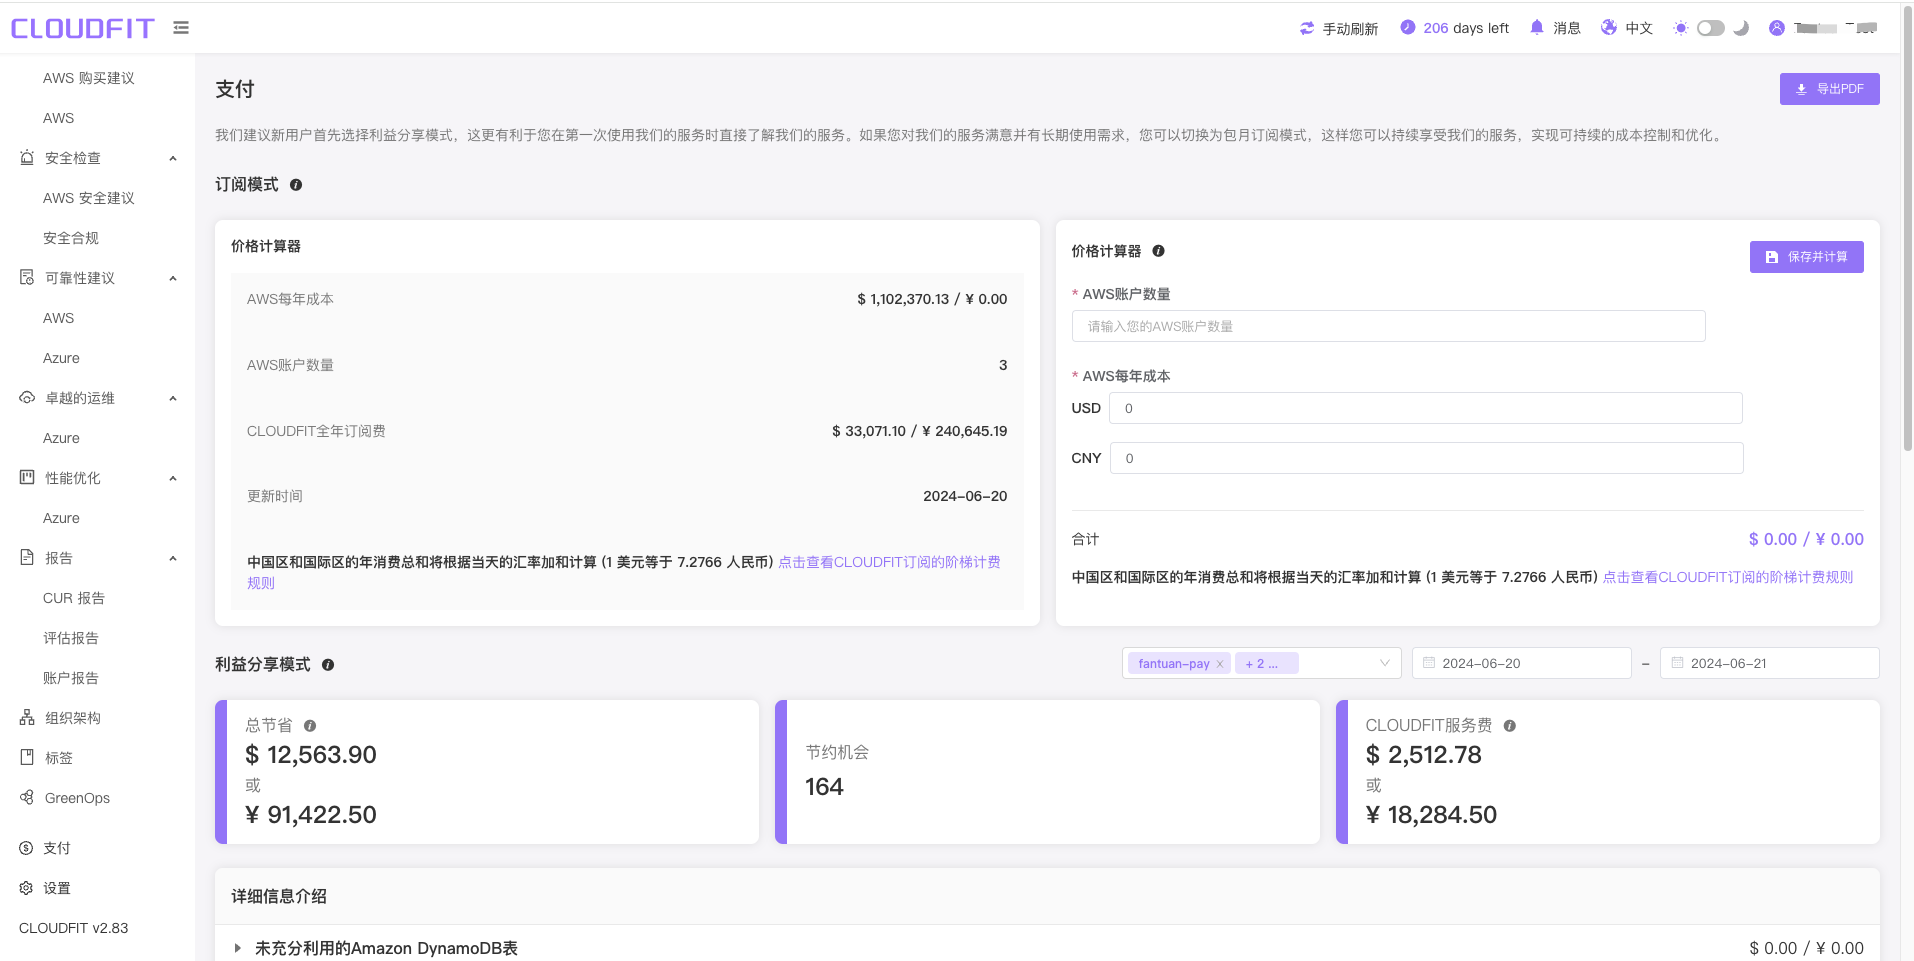Screen dimensions: 1914x961
Task: Open 安全合规 menu item
Action: [71, 238]
